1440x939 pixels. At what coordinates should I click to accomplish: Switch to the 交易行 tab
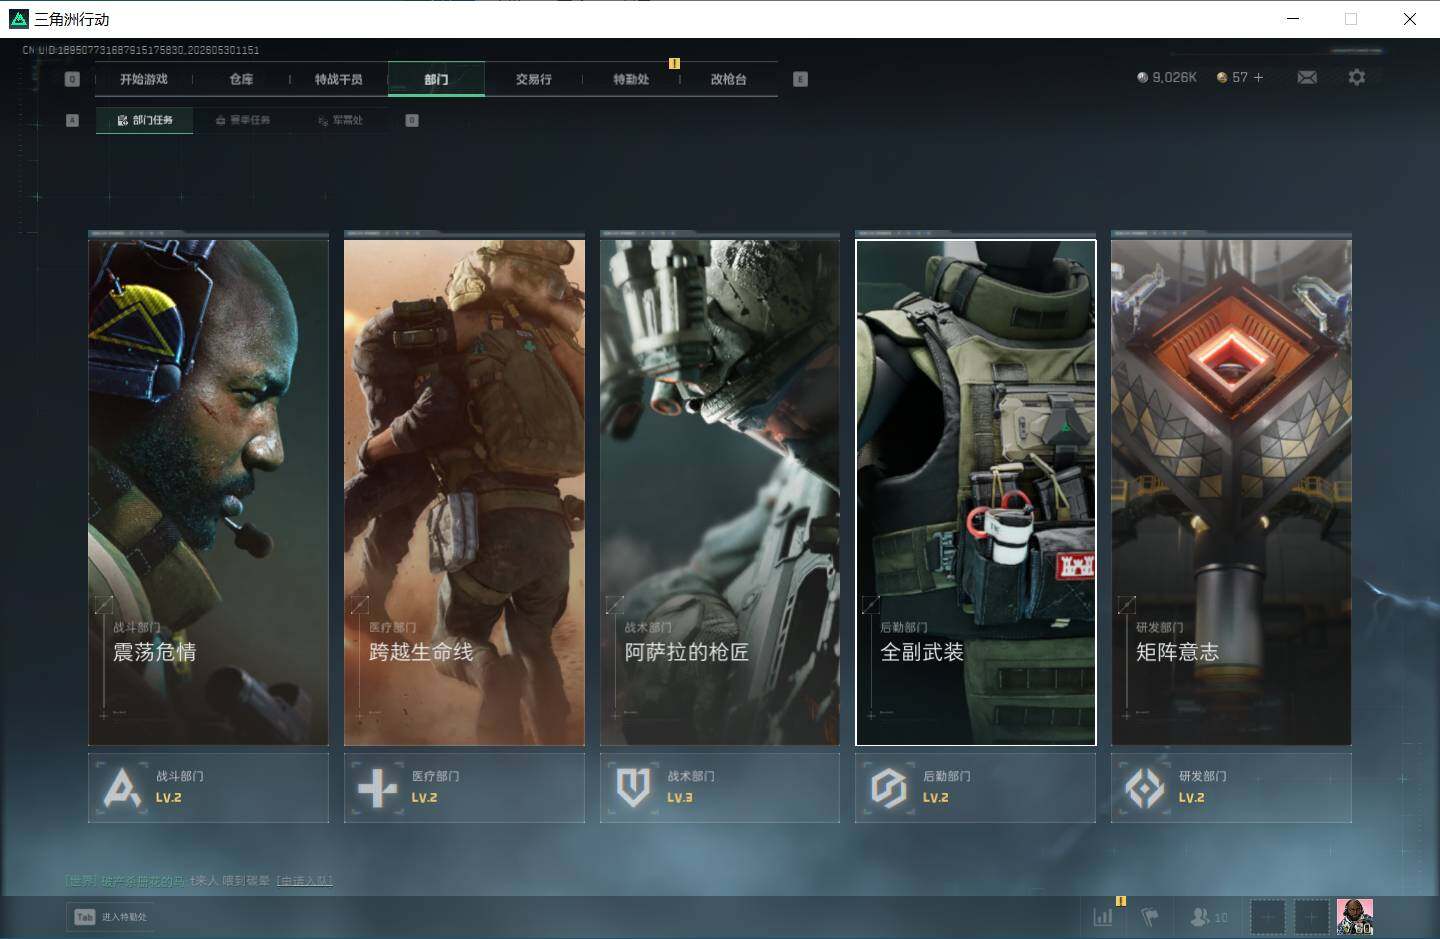coord(534,79)
